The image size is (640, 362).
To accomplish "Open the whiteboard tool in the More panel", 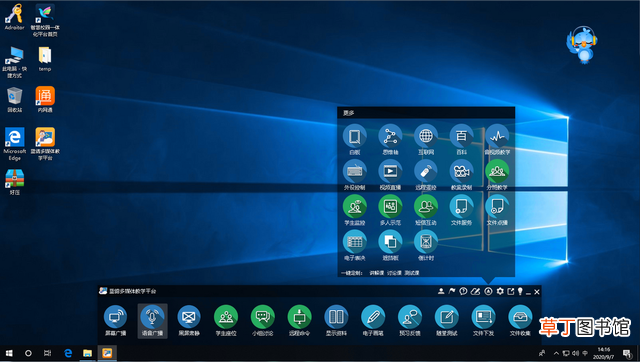I will coord(355,136).
